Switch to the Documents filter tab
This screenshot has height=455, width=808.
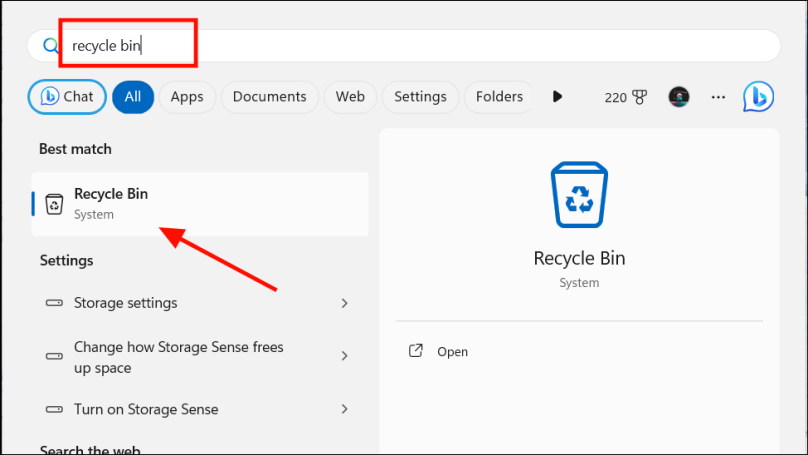269,97
